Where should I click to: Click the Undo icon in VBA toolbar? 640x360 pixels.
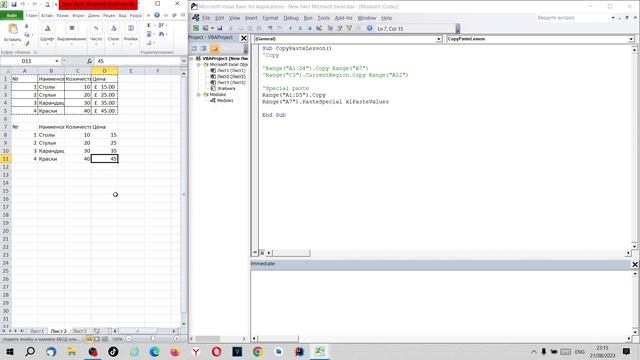pos(270,28)
